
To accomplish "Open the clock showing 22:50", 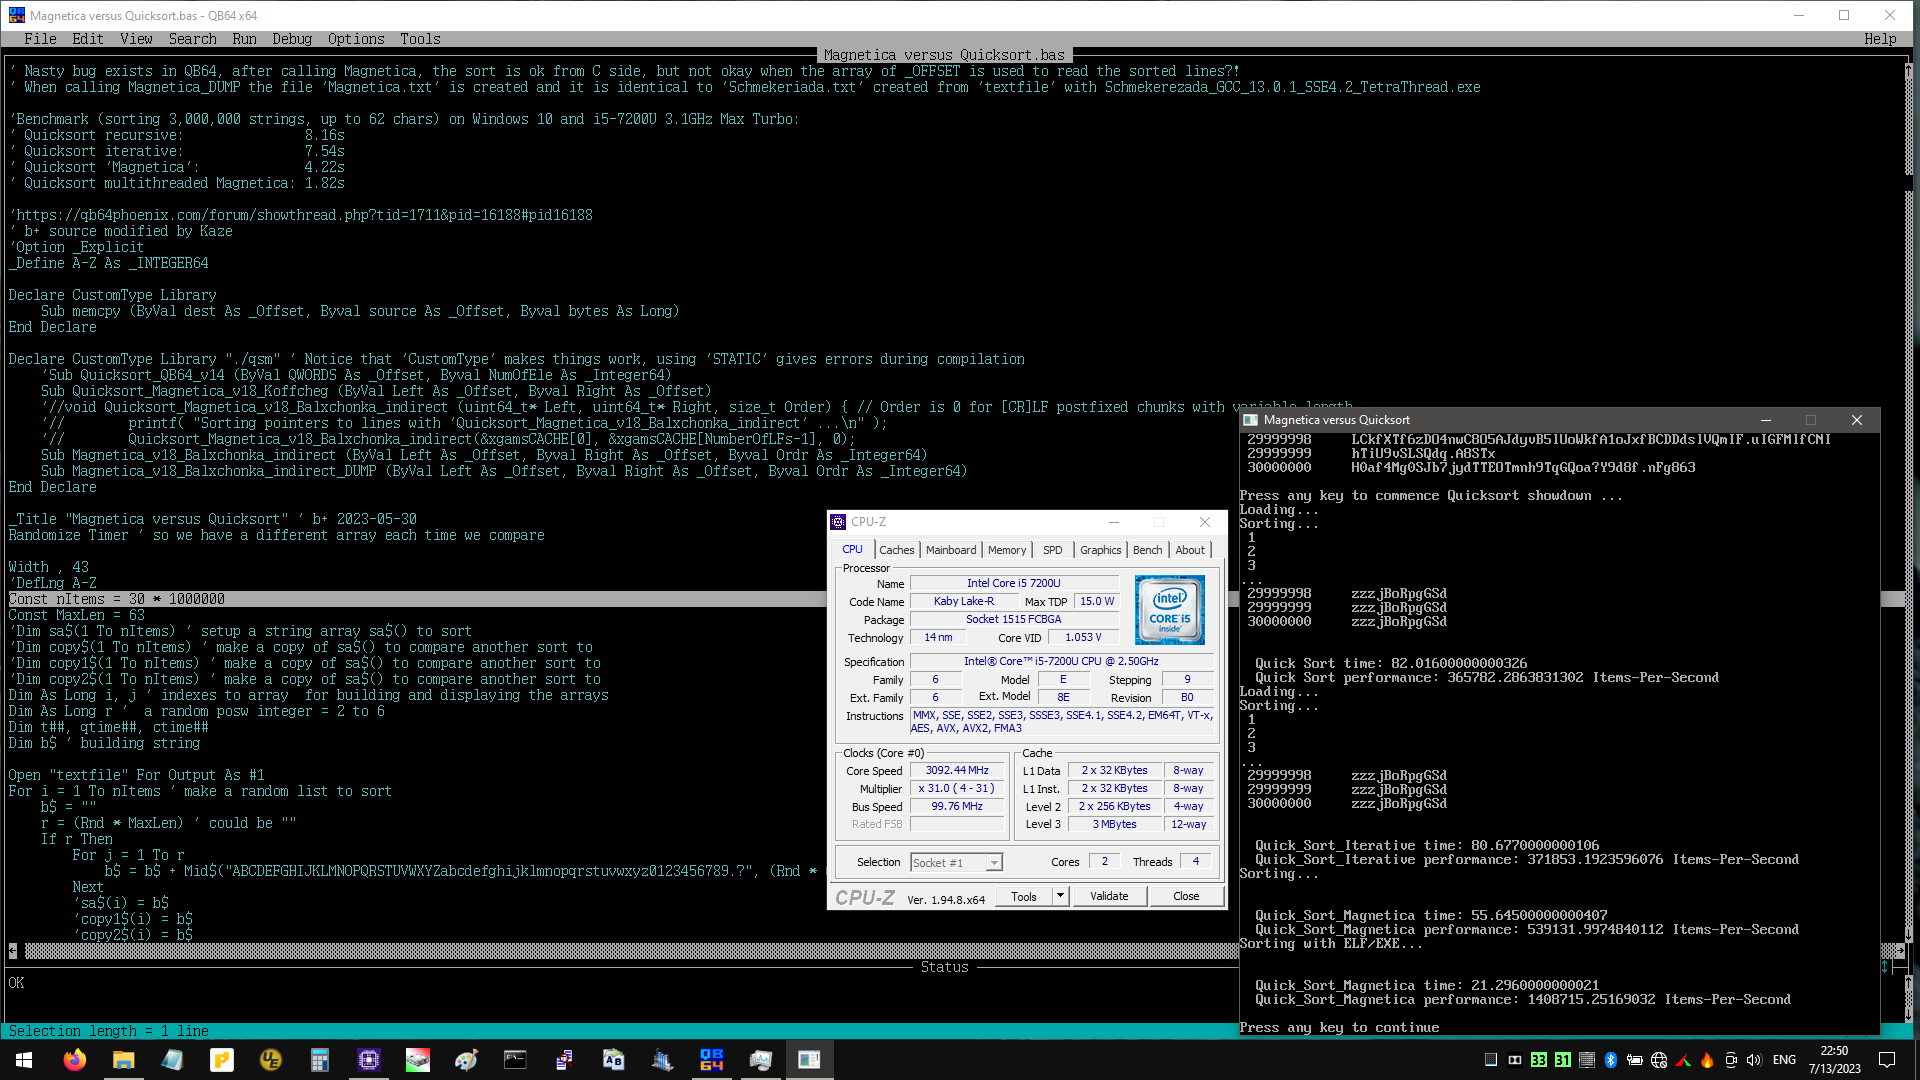I will 1835,1060.
